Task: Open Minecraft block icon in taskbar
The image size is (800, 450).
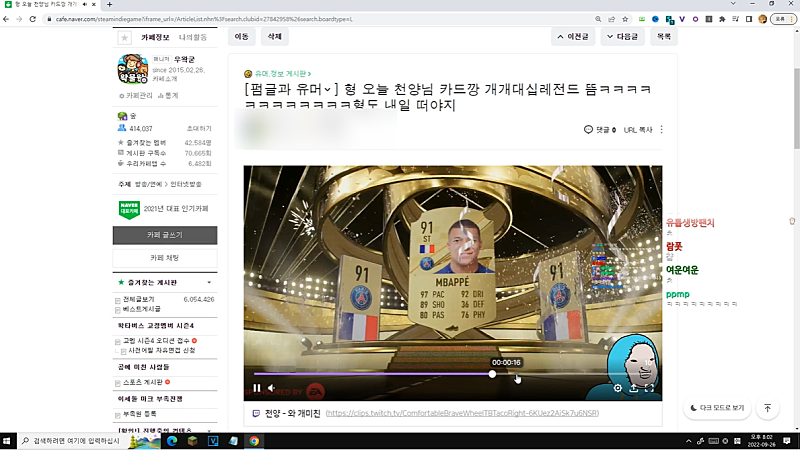Action: tap(192, 441)
